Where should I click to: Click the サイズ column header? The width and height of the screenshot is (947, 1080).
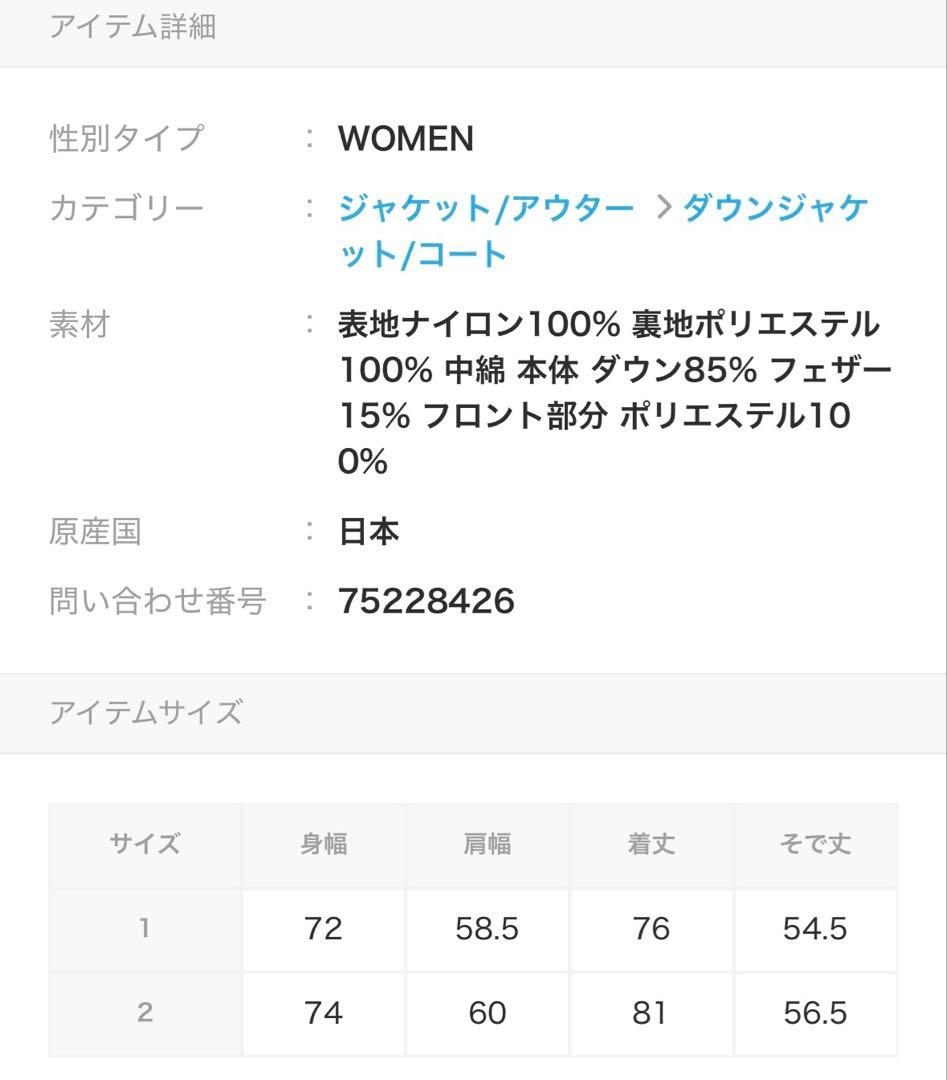click(x=145, y=845)
